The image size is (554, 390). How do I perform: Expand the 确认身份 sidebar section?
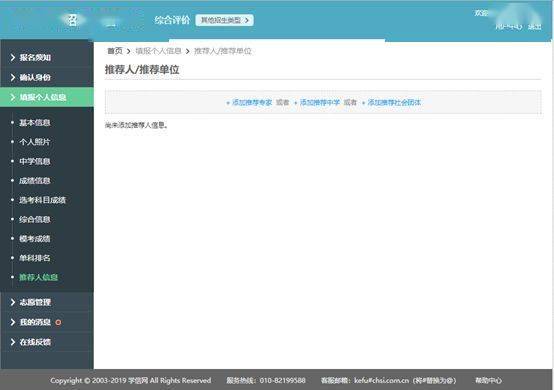(47, 77)
